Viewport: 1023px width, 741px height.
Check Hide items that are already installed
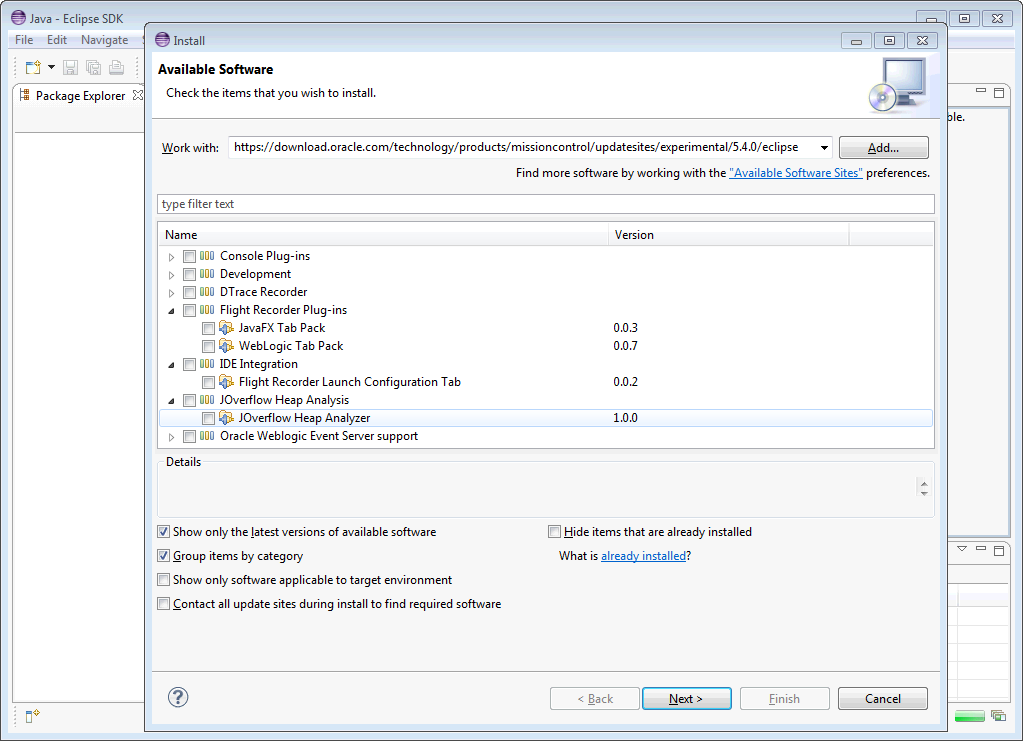pyautogui.click(x=555, y=532)
